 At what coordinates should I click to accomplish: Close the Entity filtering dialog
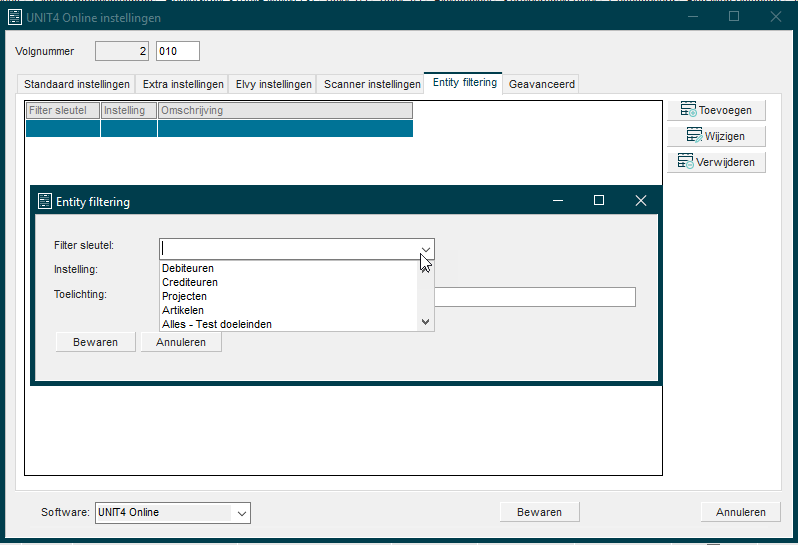point(641,200)
